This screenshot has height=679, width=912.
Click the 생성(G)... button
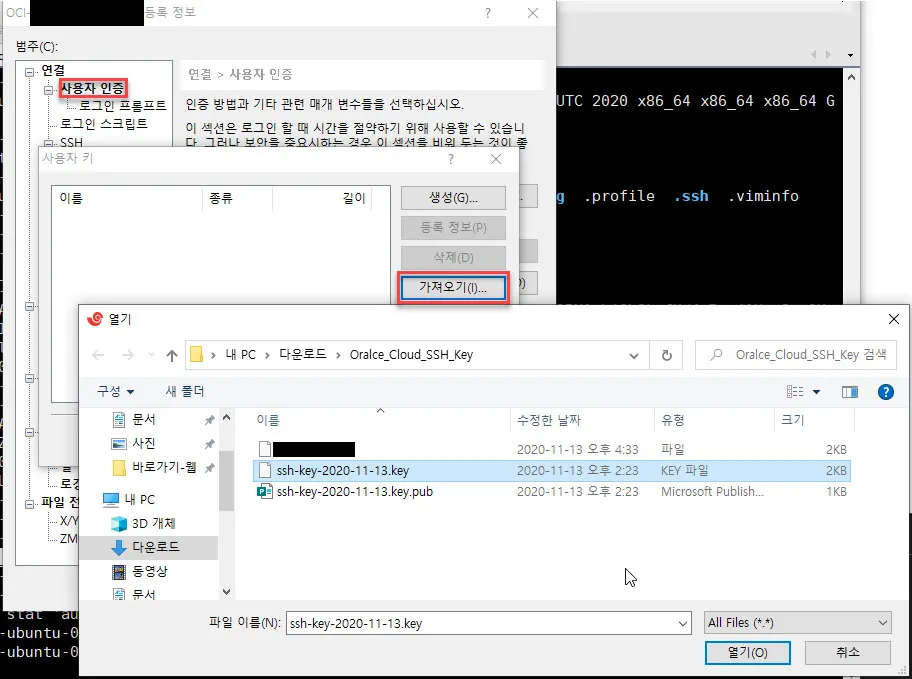click(x=453, y=197)
